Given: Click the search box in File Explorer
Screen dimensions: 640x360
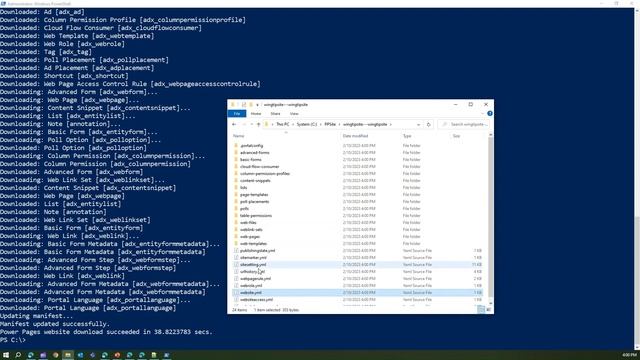Looking at the screenshot, I should pyautogui.click(x=464, y=124).
